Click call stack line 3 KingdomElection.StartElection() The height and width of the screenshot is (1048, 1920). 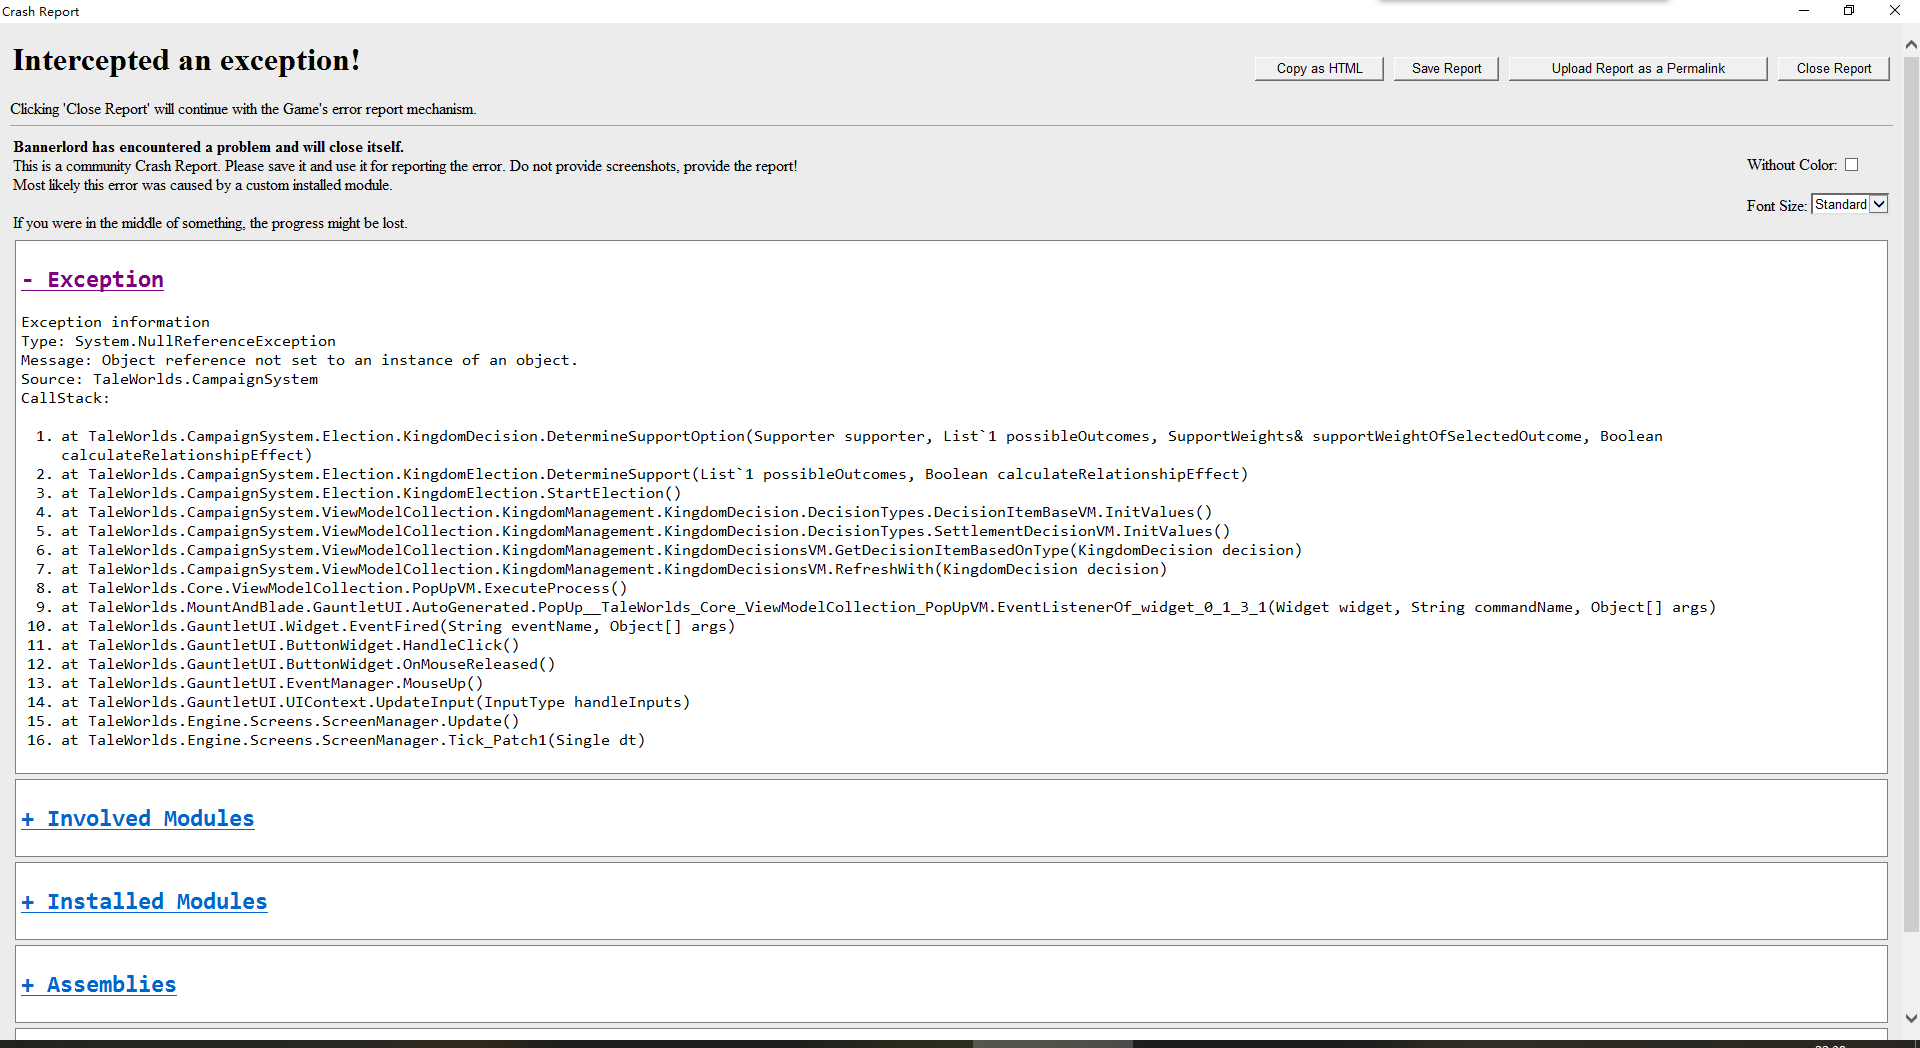pos(371,493)
